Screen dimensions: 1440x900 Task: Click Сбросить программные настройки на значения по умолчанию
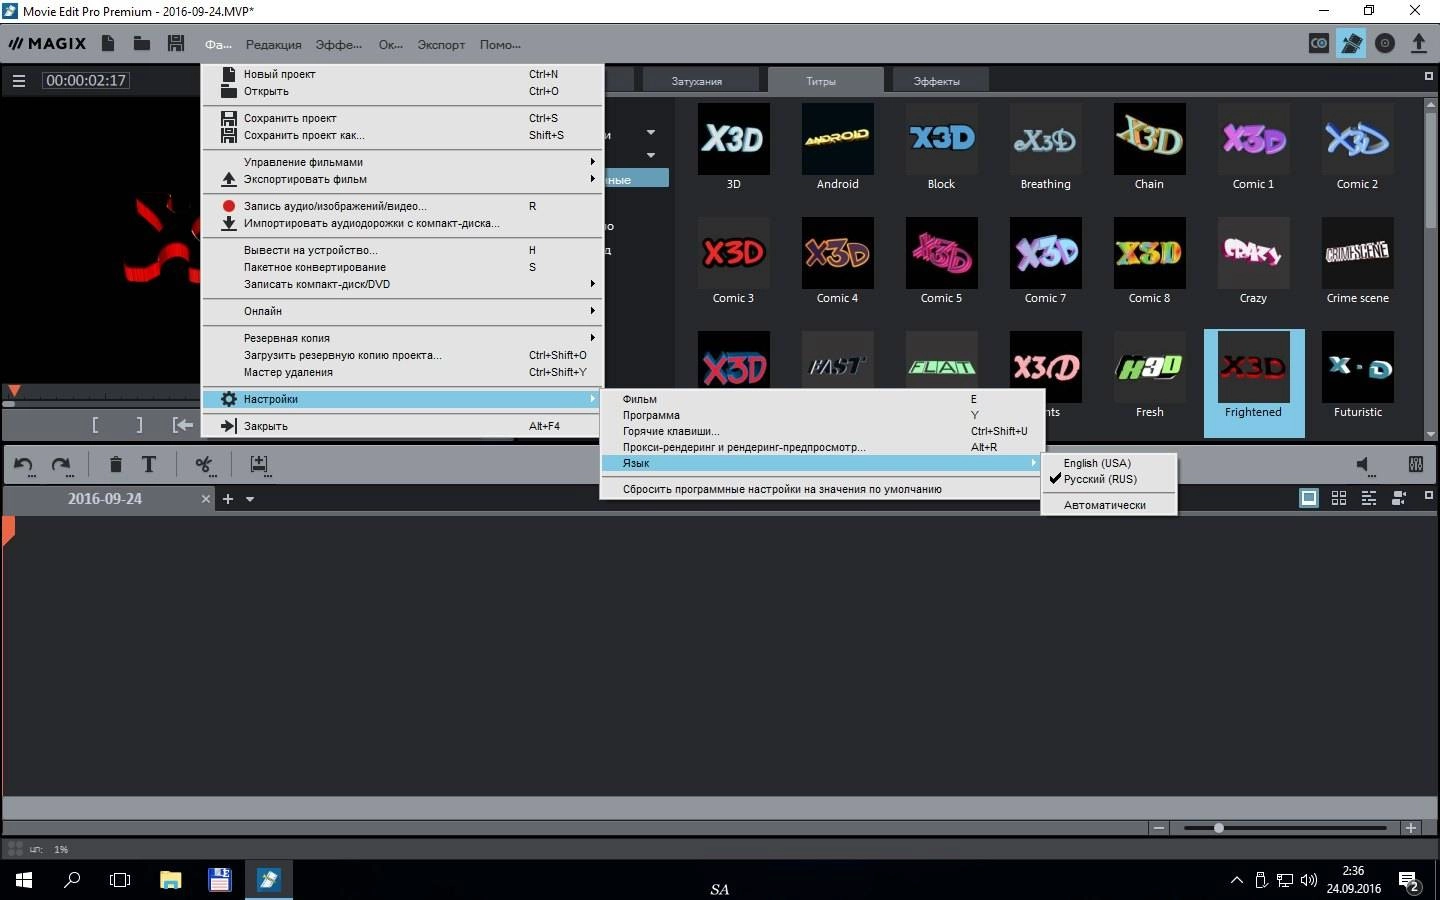[x=820, y=489]
